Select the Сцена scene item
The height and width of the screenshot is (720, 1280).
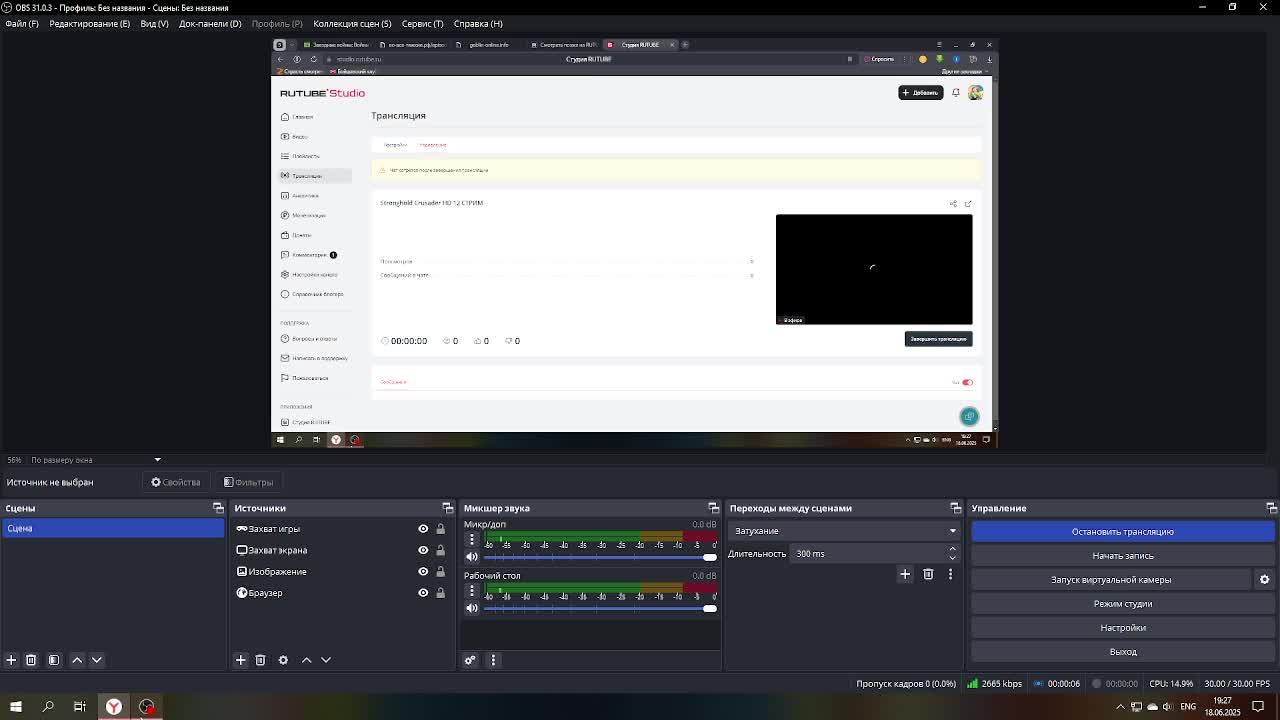(113, 528)
